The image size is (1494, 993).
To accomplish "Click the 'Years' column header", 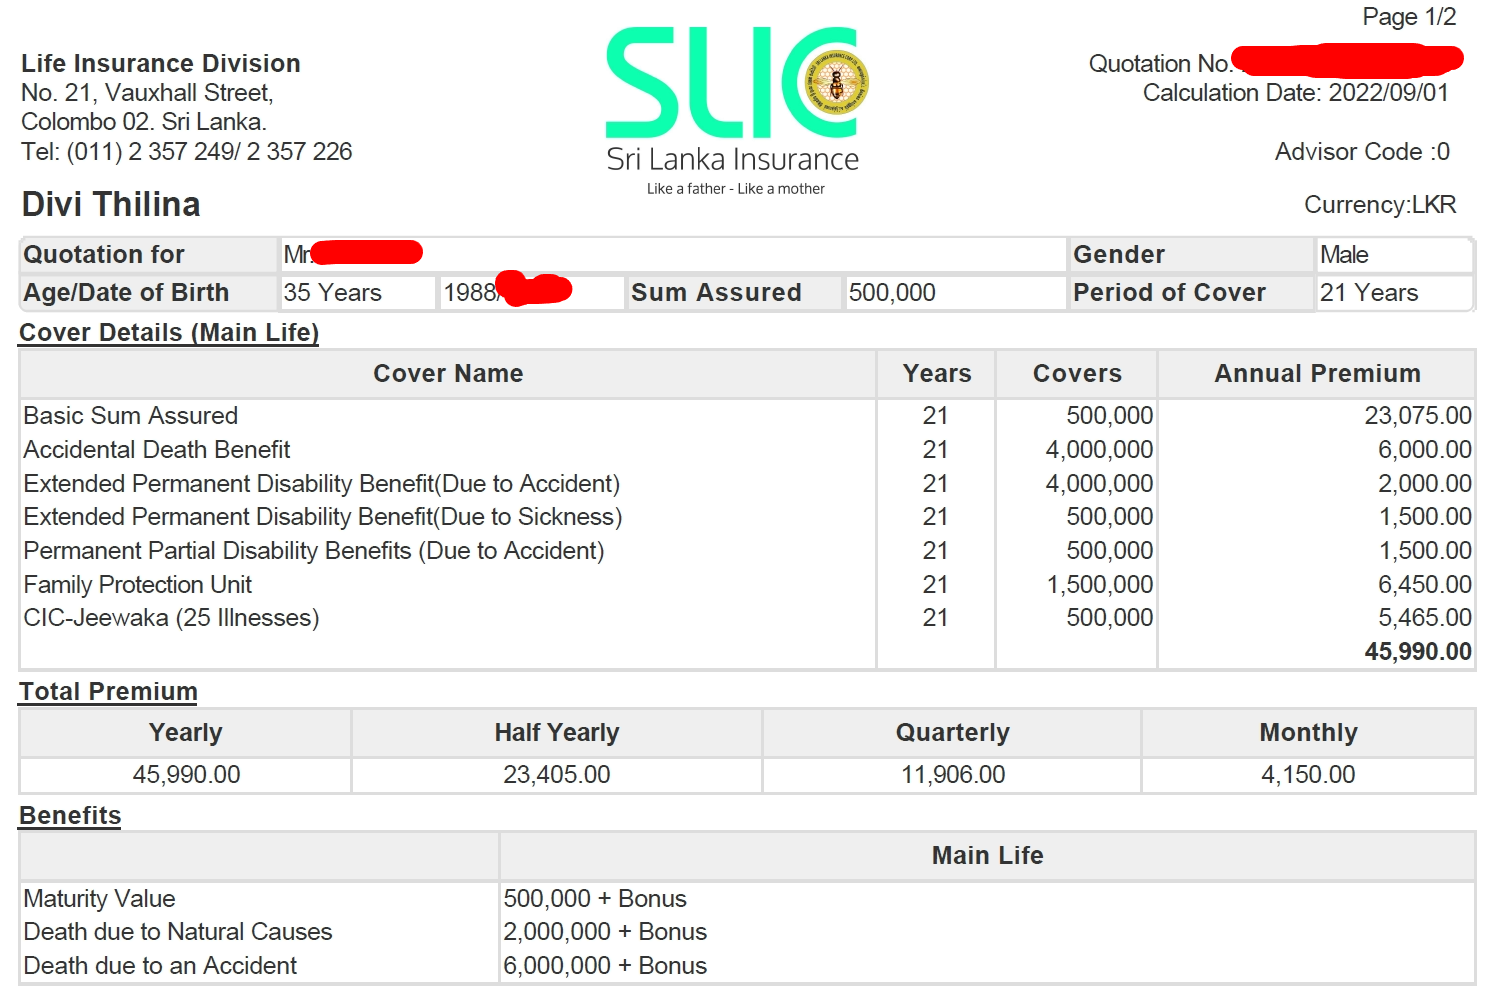I will (937, 374).
